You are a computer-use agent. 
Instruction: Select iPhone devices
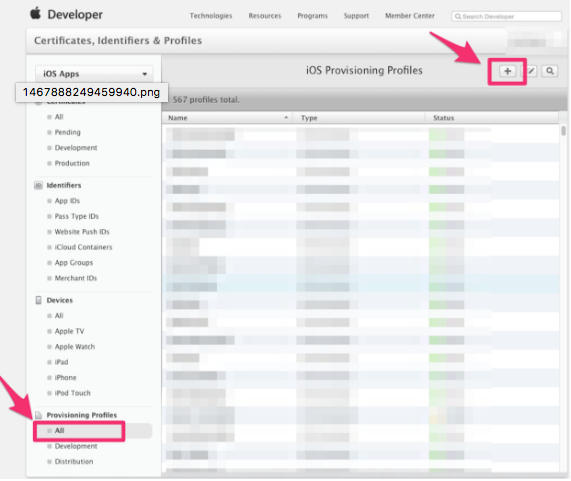(66, 378)
